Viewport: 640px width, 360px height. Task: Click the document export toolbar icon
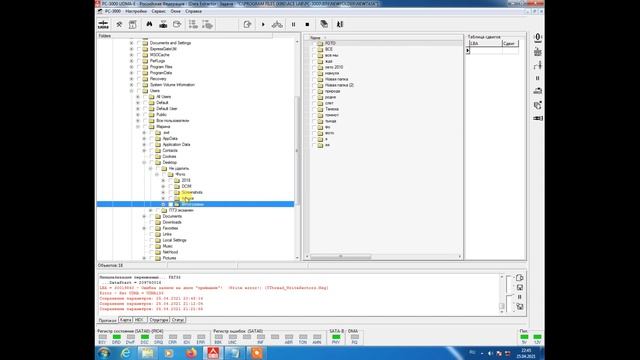pos(247,24)
